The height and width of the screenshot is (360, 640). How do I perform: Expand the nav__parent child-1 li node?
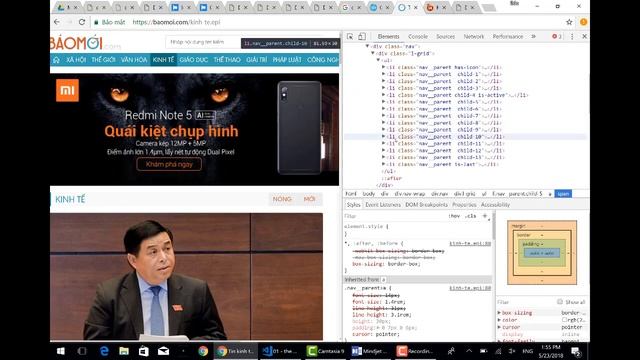(x=383, y=74)
